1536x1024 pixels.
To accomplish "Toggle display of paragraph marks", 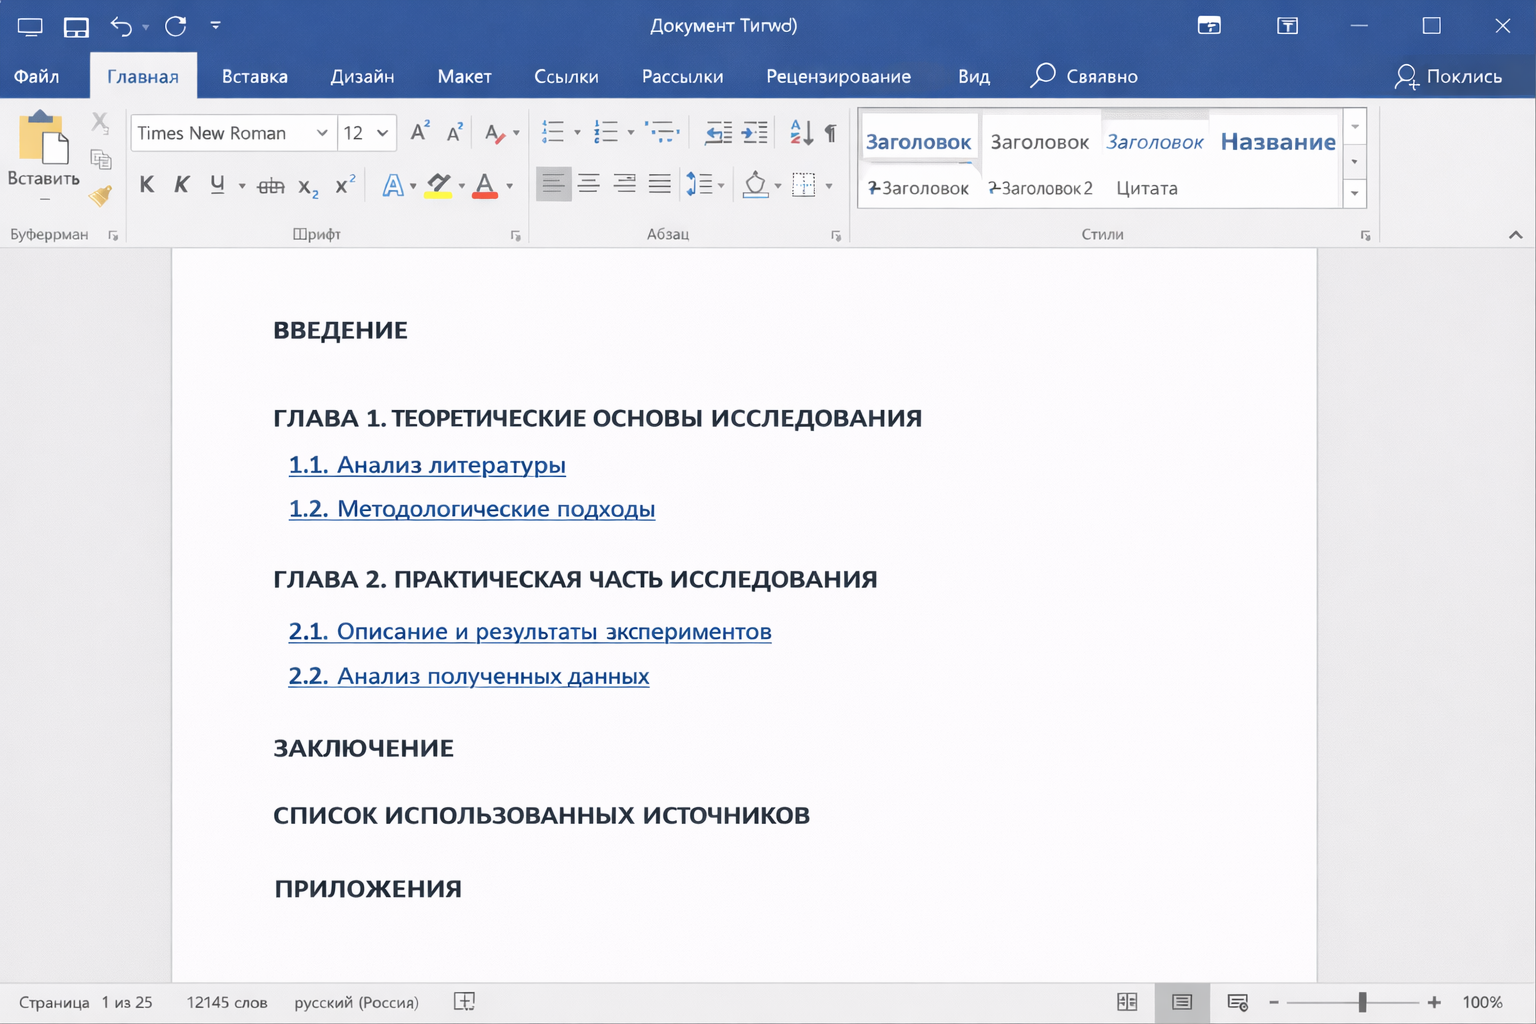I will click(830, 131).
